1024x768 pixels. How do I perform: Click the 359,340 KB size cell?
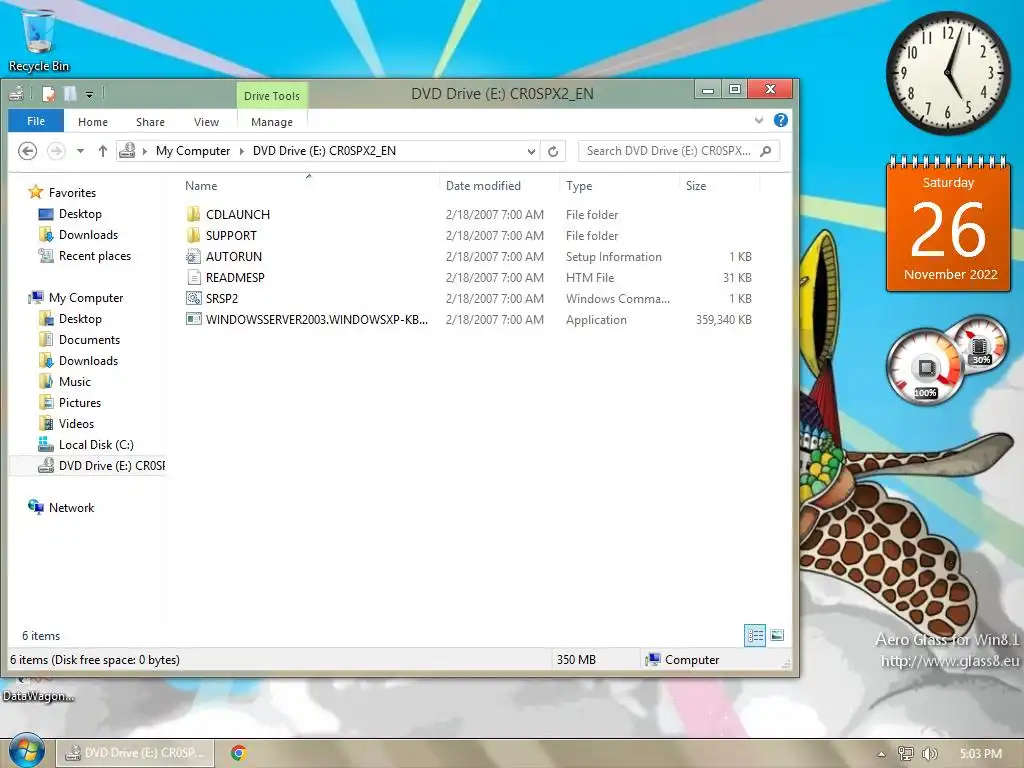point(724,320)
